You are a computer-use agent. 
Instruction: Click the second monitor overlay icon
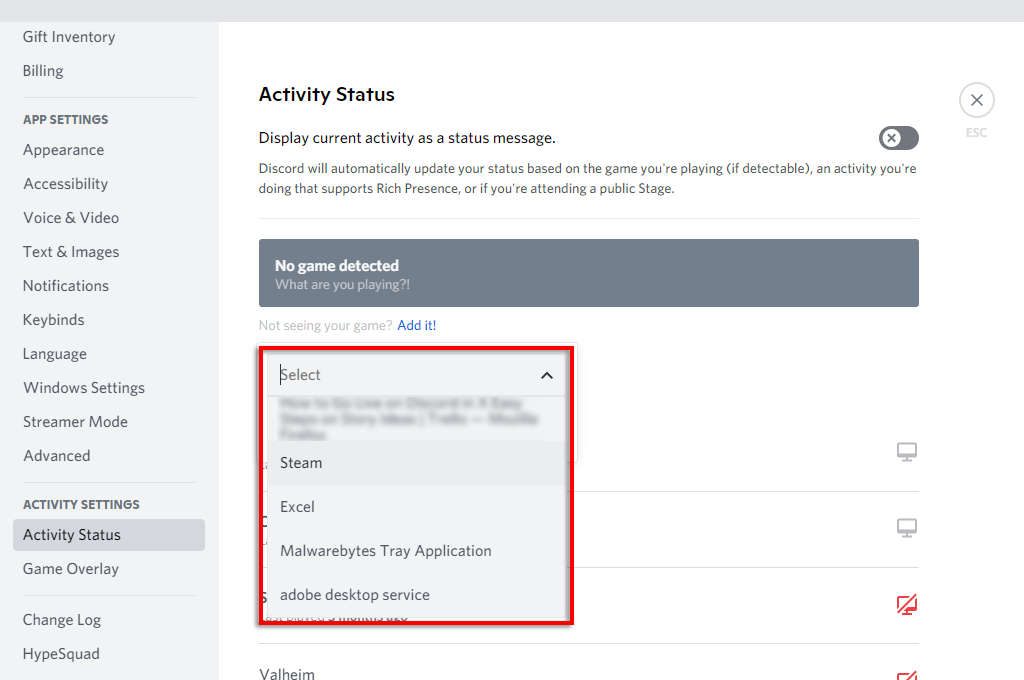click(906, 527)
